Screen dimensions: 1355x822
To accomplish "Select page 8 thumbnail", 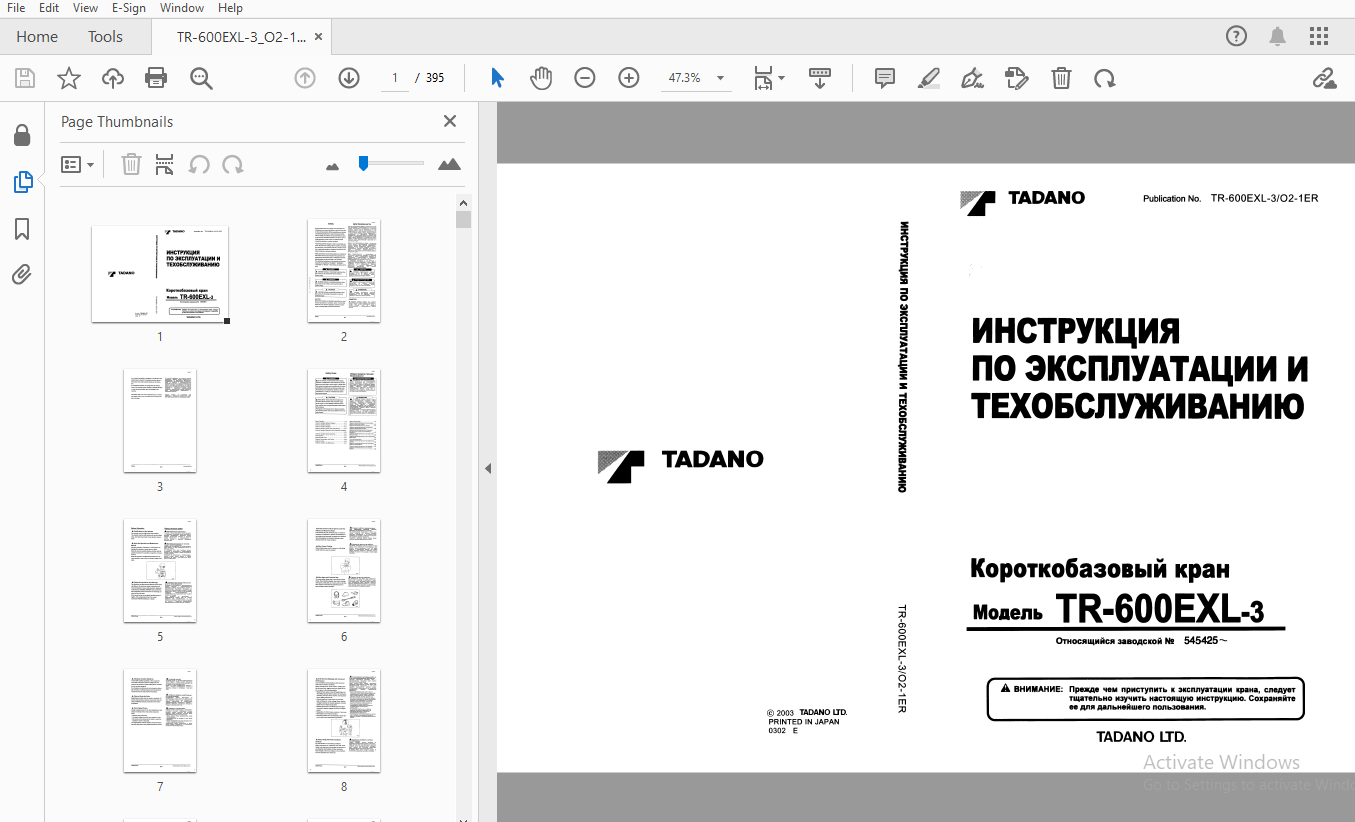I will click(x=344, y=721).
